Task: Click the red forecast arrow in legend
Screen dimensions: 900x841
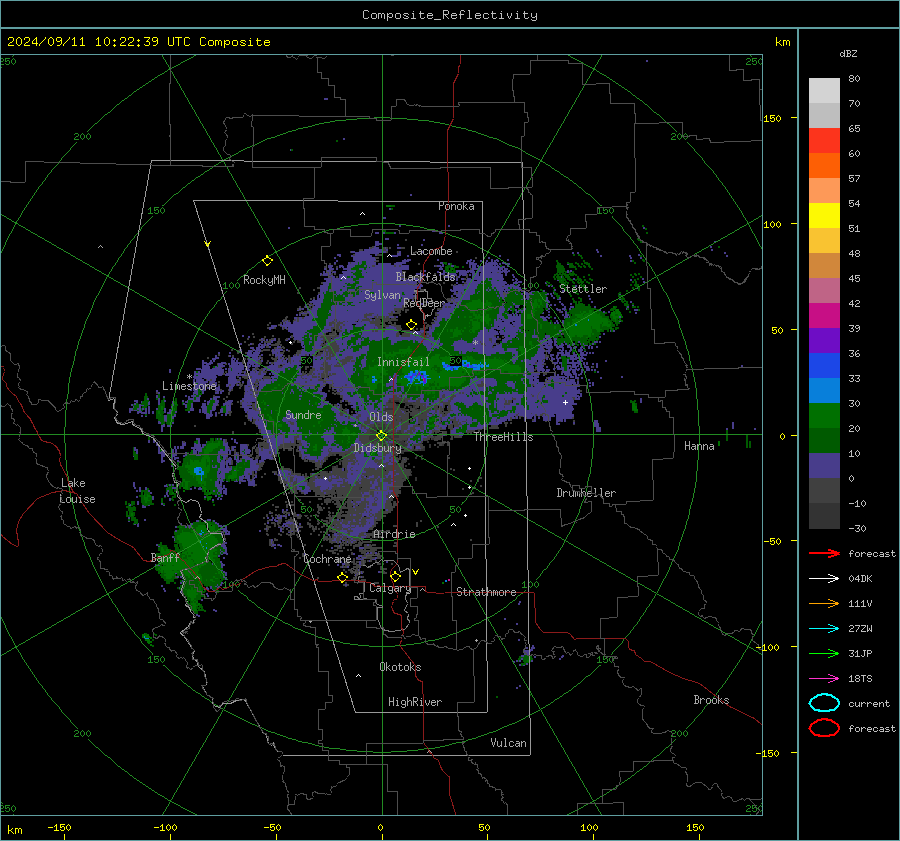Action: (824, 553)
